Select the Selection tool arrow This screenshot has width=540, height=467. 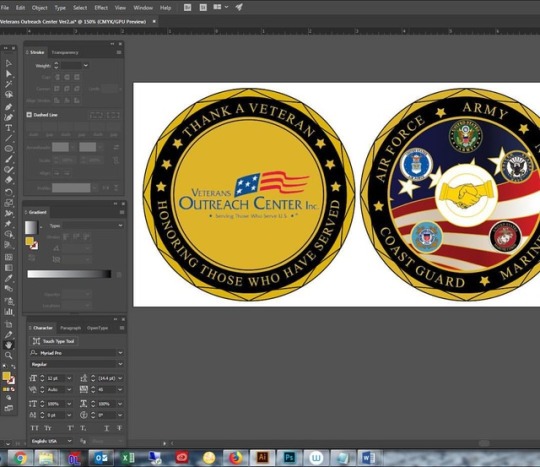[9, 63]
